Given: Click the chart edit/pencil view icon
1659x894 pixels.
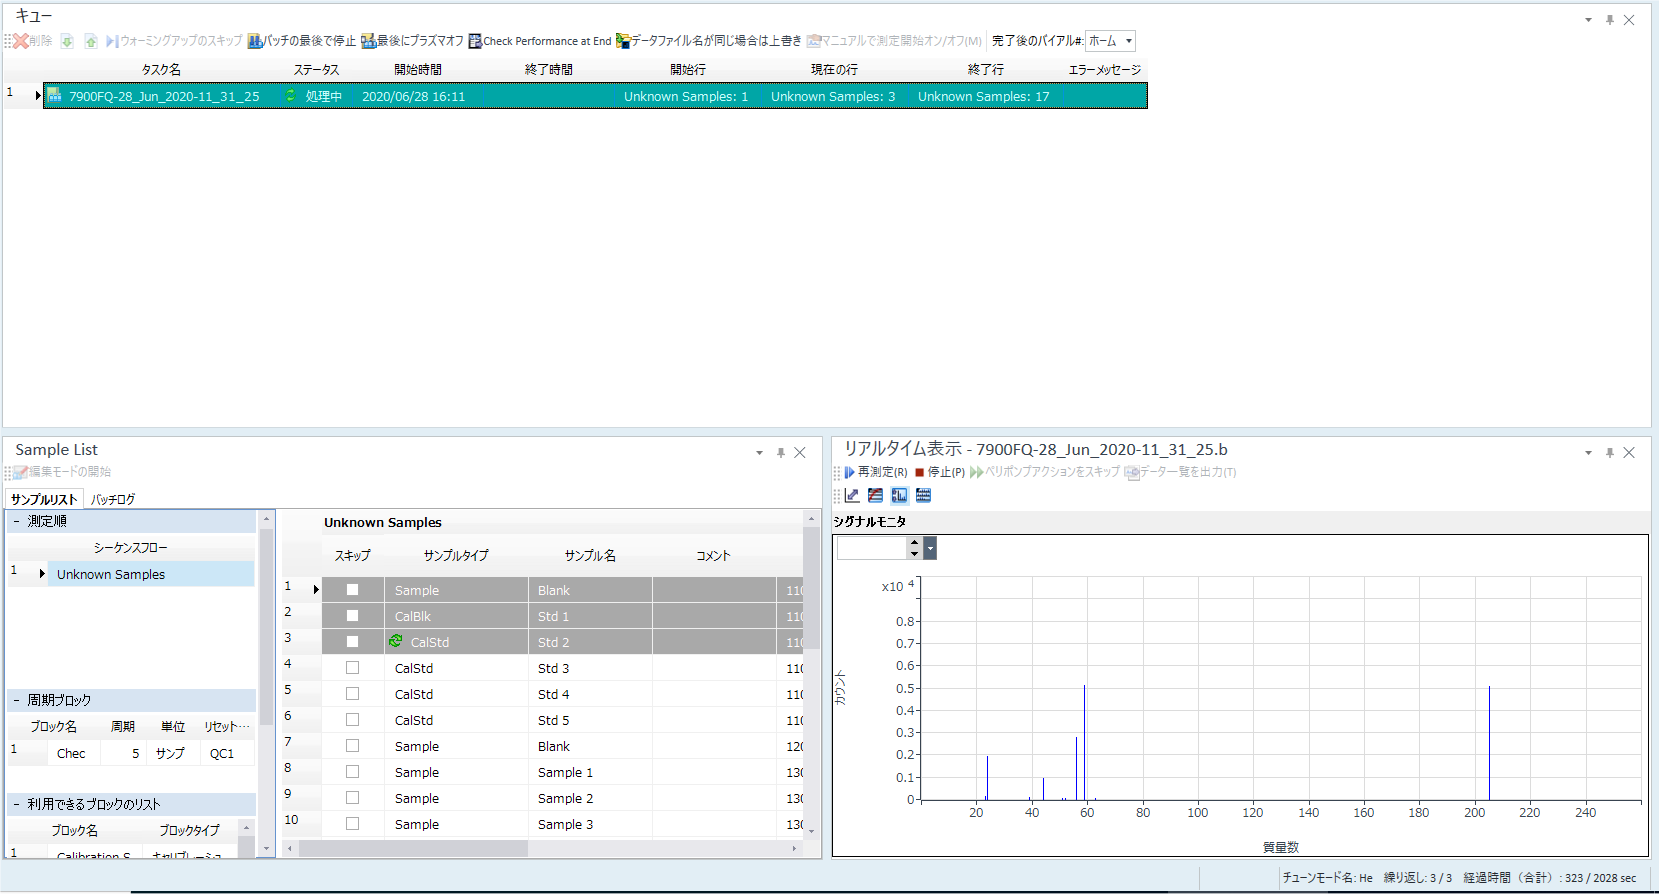Looking at the screenshot, I should pyautogui.click(x=852, y=495).
